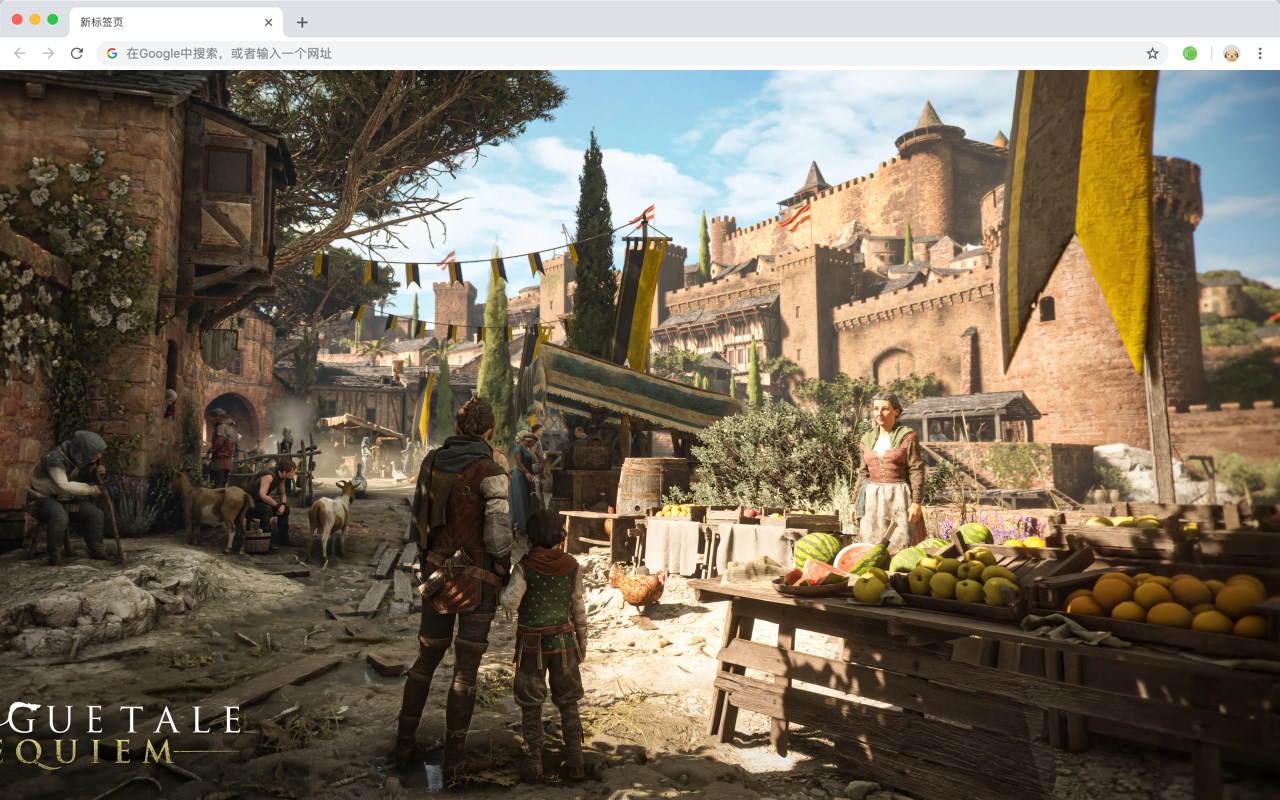Select the 新标签页 tab
Image resolution: width=1280 pixels, height=800 pixels.
(x=176, y=22)
